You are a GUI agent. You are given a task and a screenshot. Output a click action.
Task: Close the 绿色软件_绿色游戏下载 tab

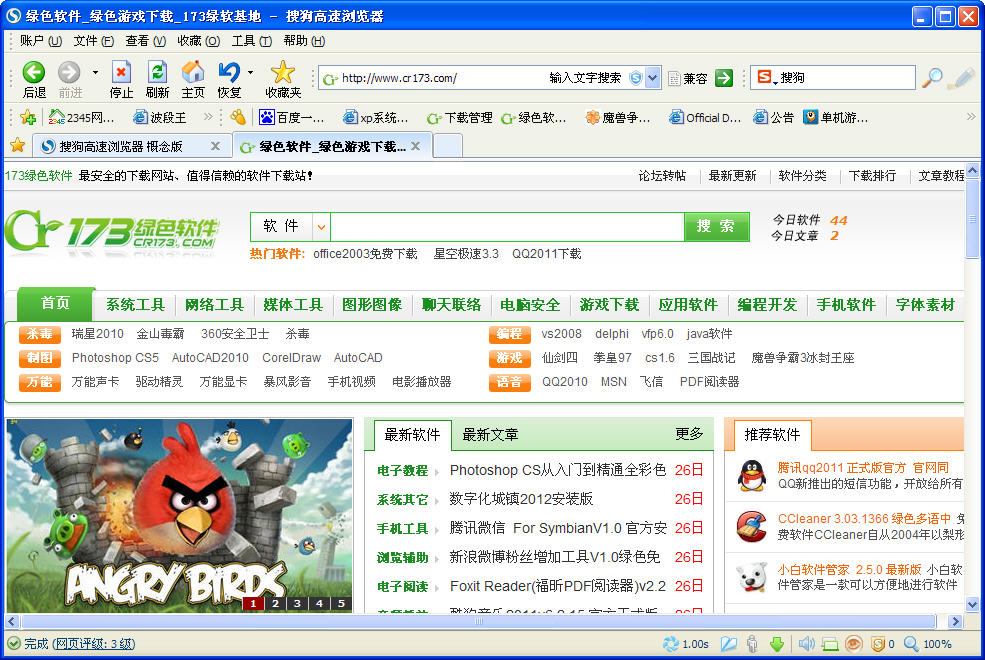point(415,146)
